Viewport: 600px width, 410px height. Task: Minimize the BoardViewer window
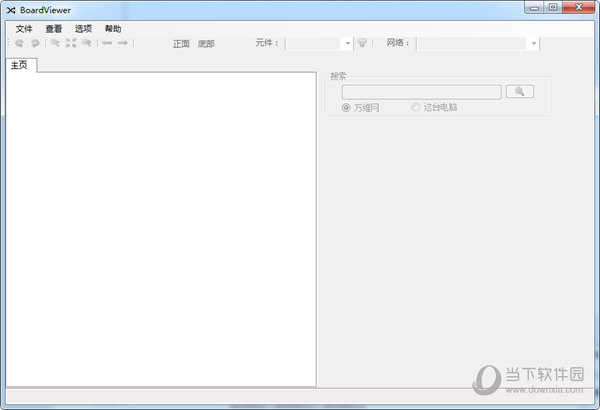pyautogui.click(x=534, y=7)
